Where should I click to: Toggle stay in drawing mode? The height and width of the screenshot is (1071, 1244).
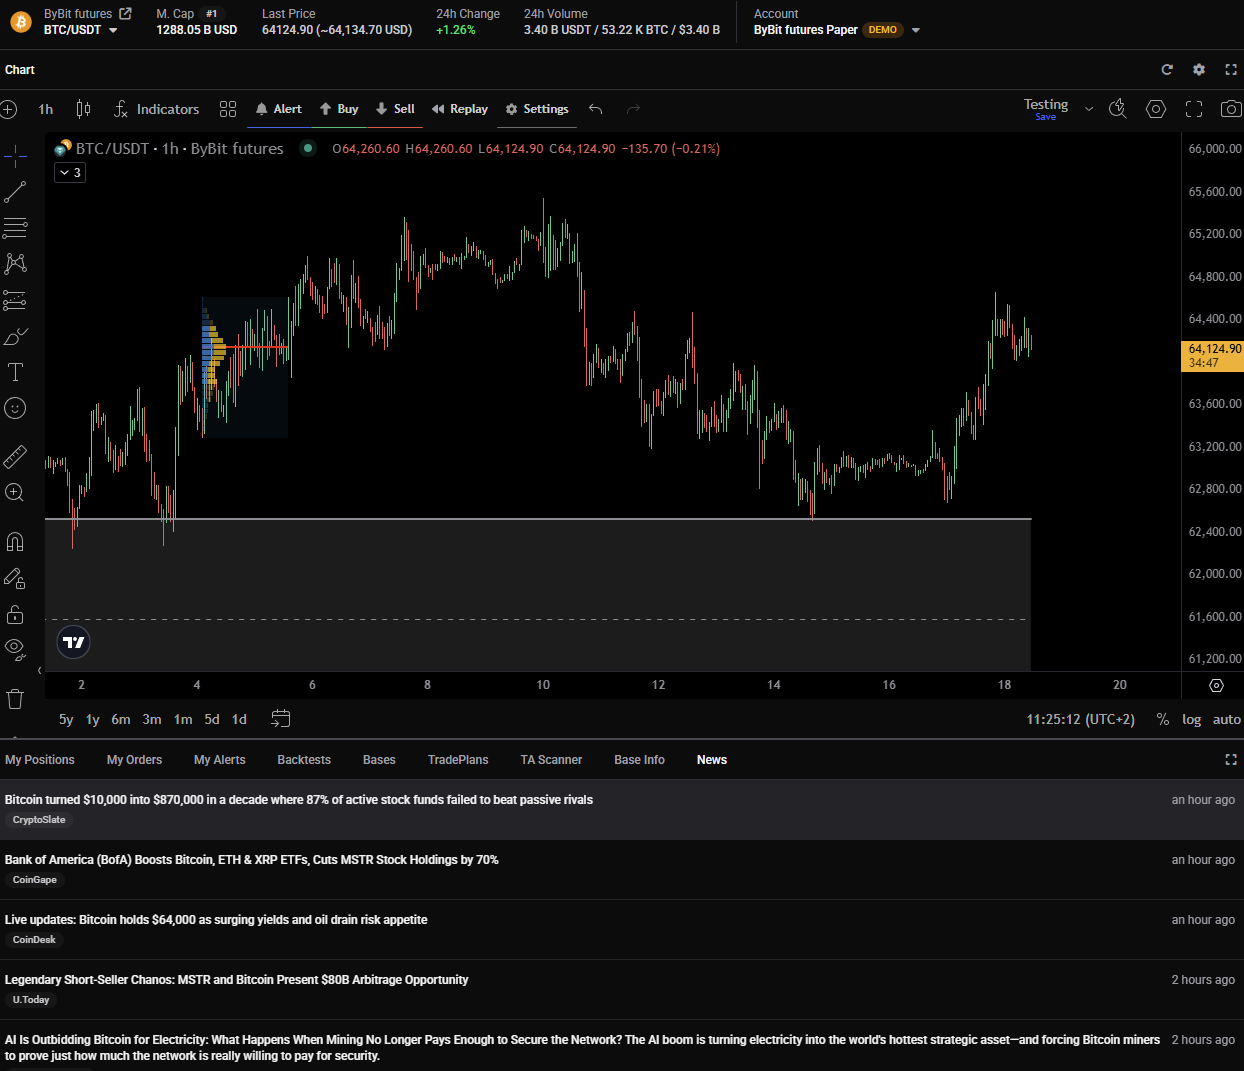[x=15, y=578]
